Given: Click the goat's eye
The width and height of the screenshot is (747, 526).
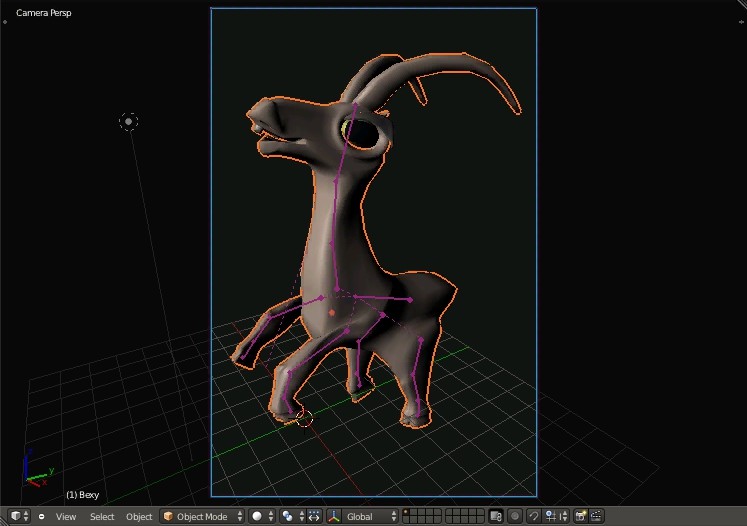Looking at the screenshot, I should [x=362, y=132].
